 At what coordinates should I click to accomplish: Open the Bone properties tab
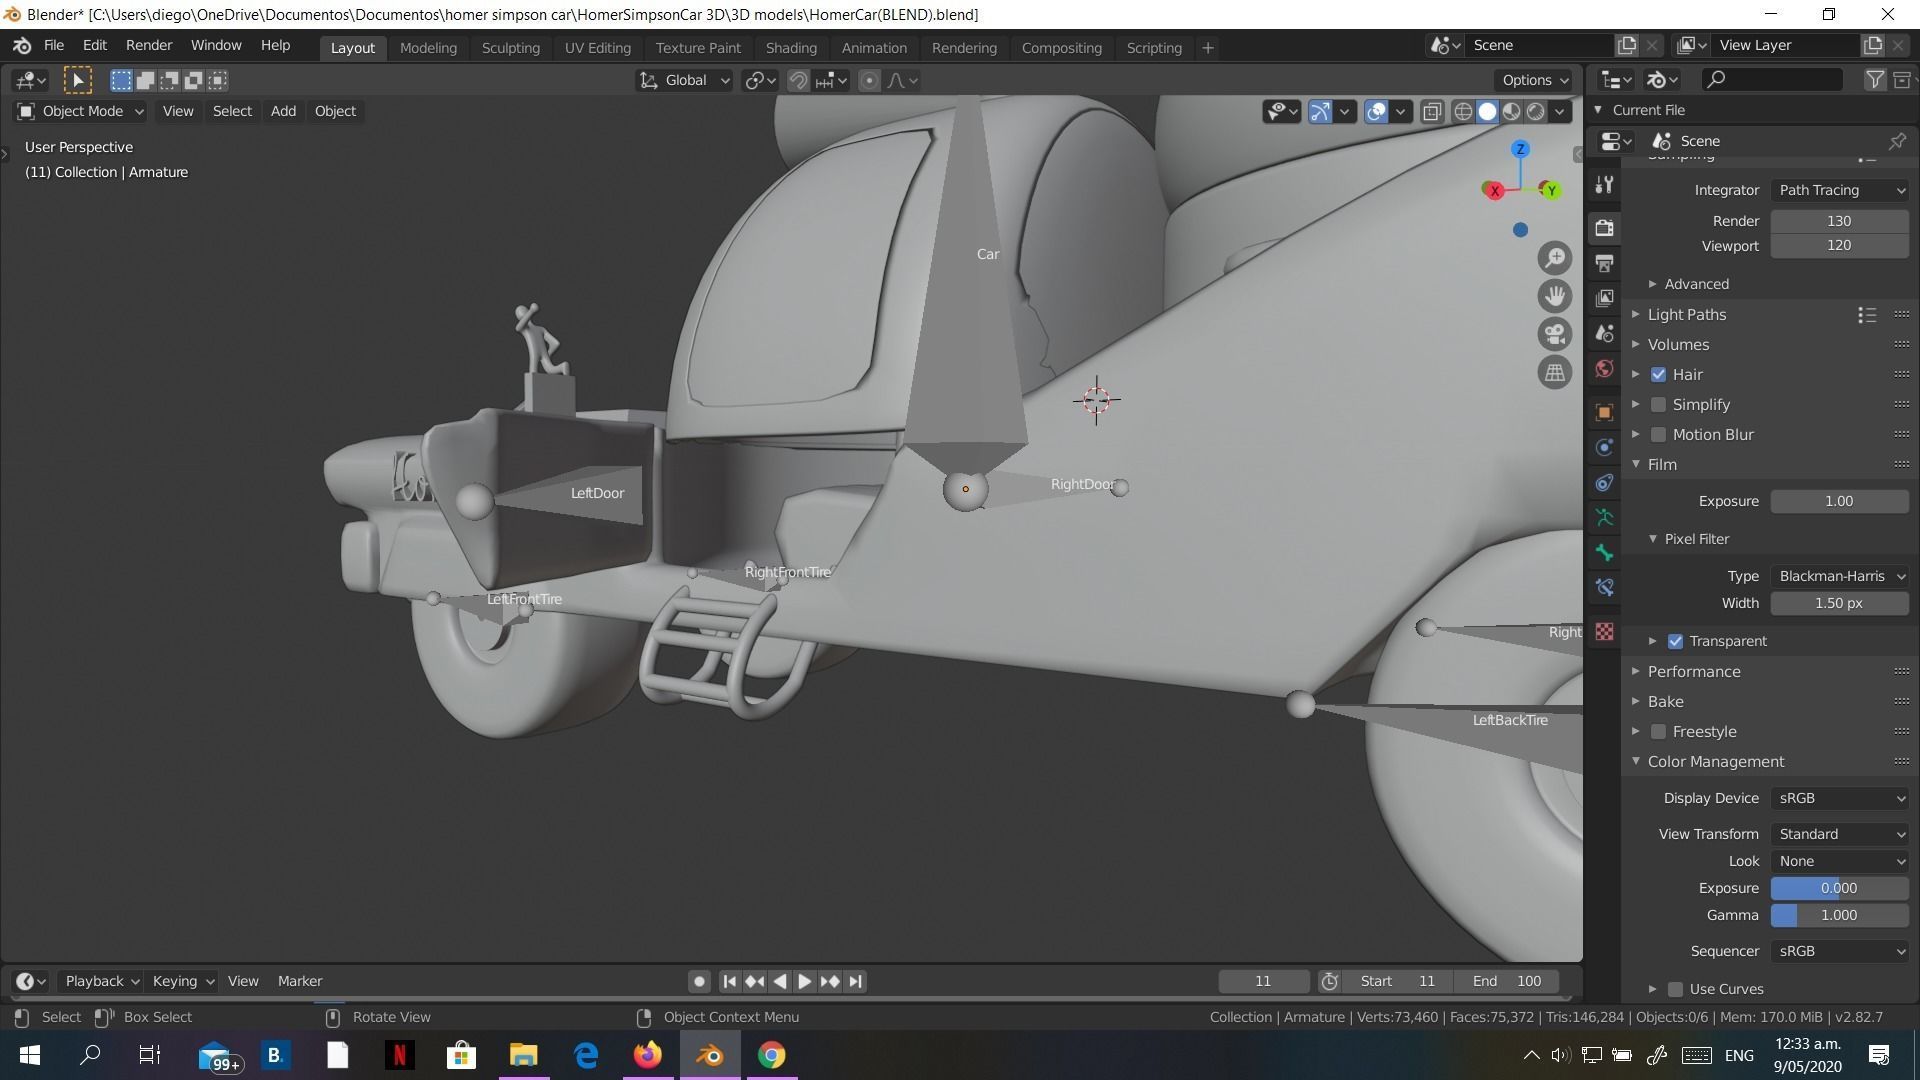pos(1604,552)
